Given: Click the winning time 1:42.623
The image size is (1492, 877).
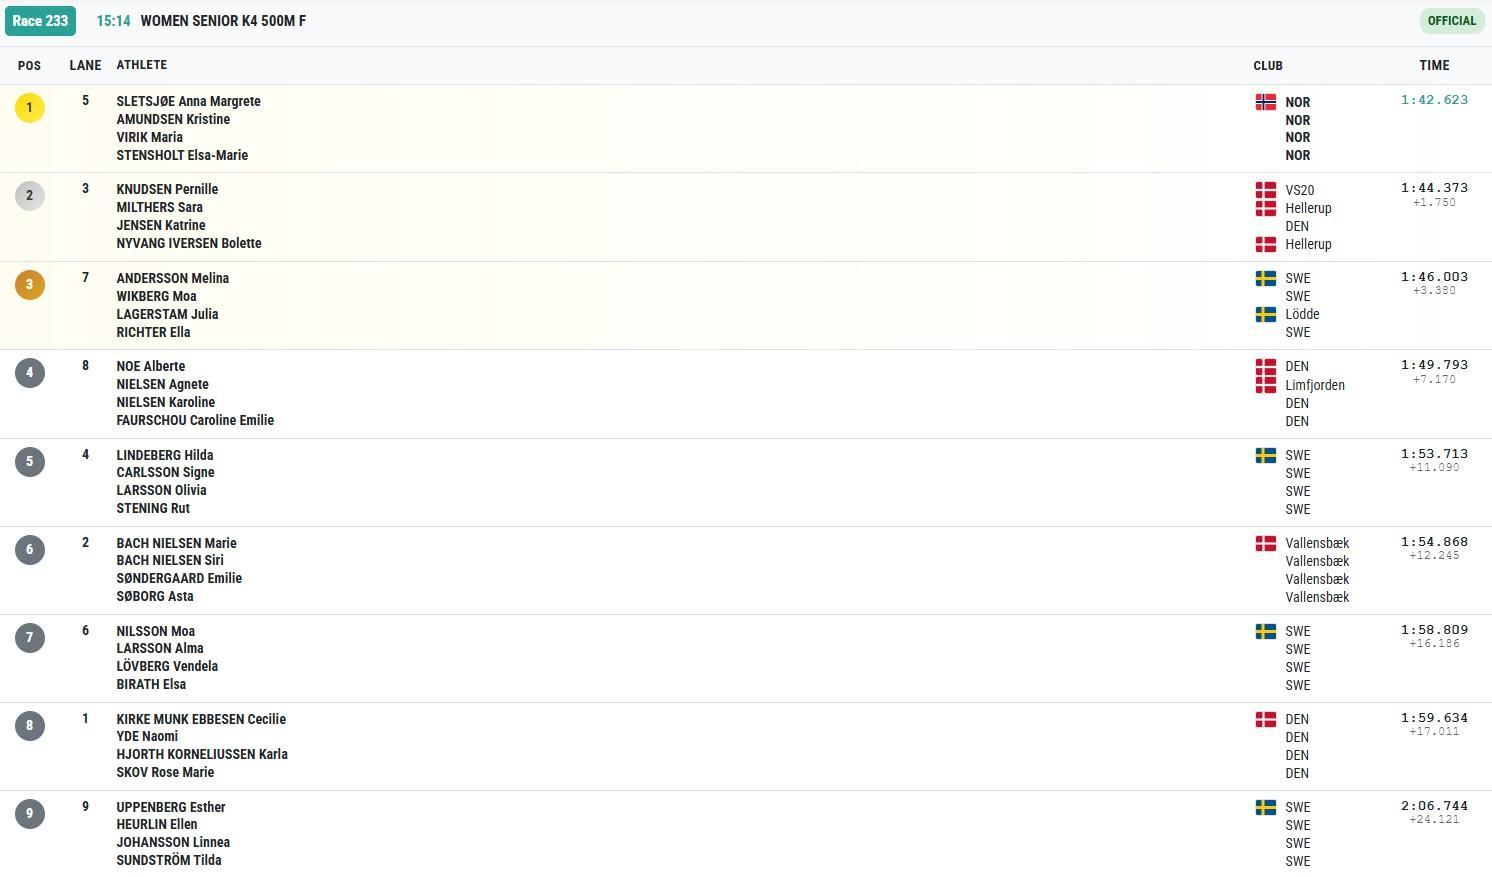Looking at the screenshot, I should click(1433, 100).
